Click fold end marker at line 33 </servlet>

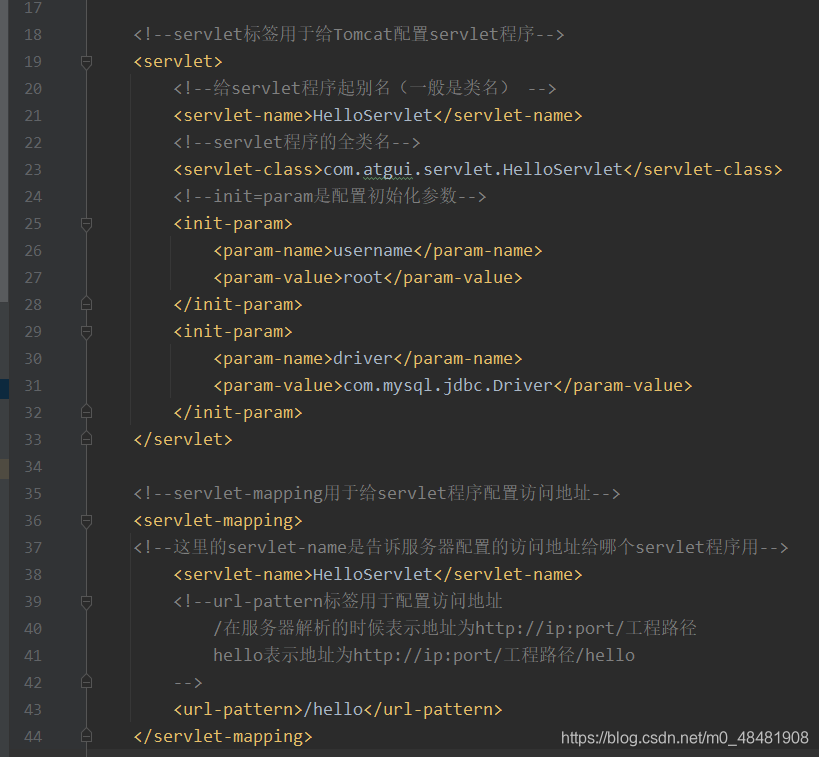(87, 439)
